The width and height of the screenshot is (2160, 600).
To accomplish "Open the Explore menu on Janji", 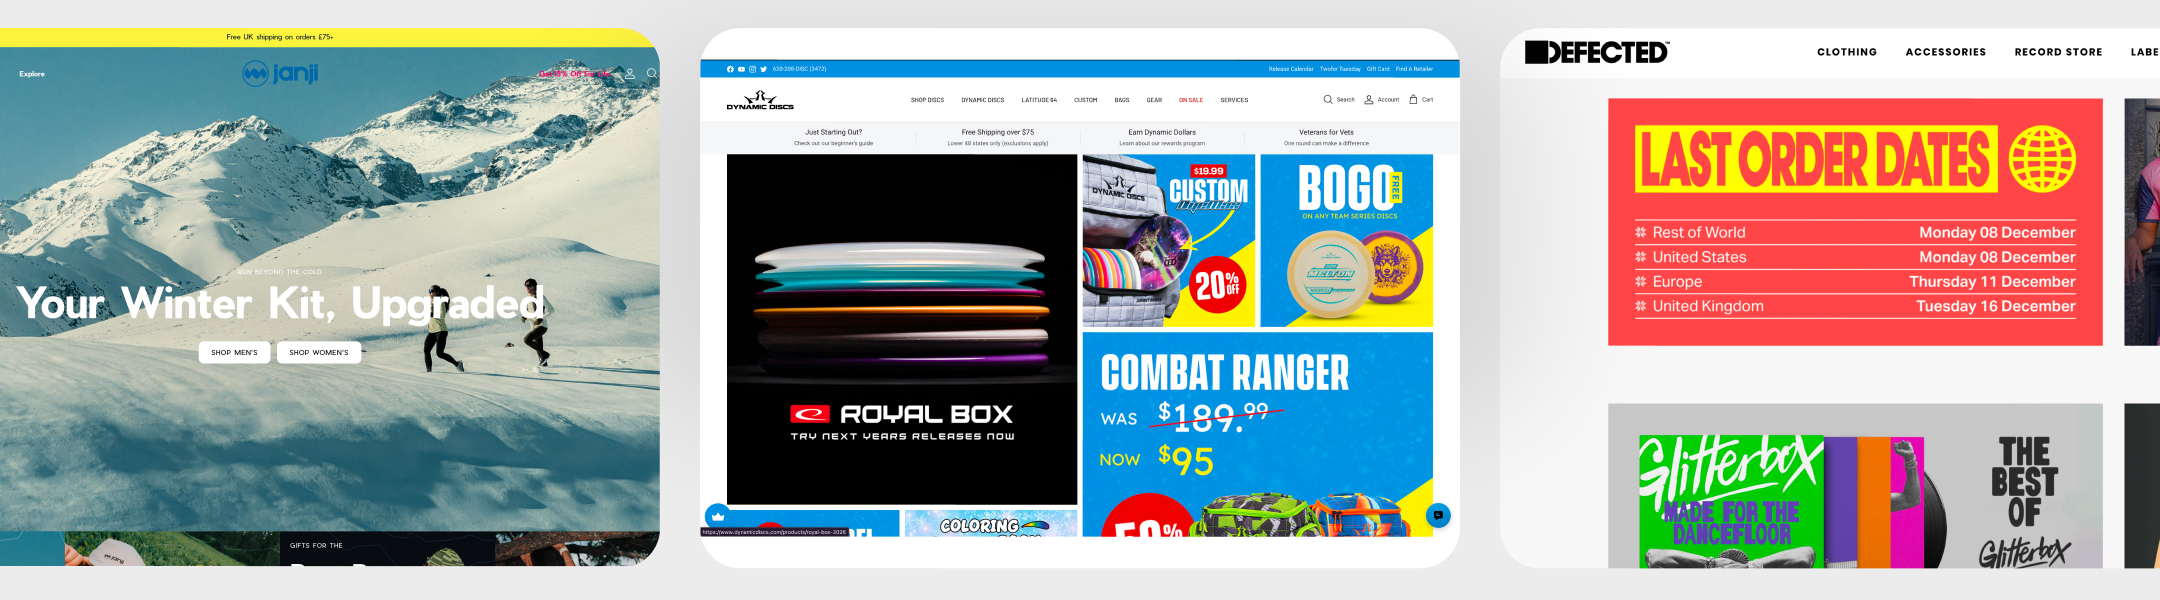I will (32, 74).
